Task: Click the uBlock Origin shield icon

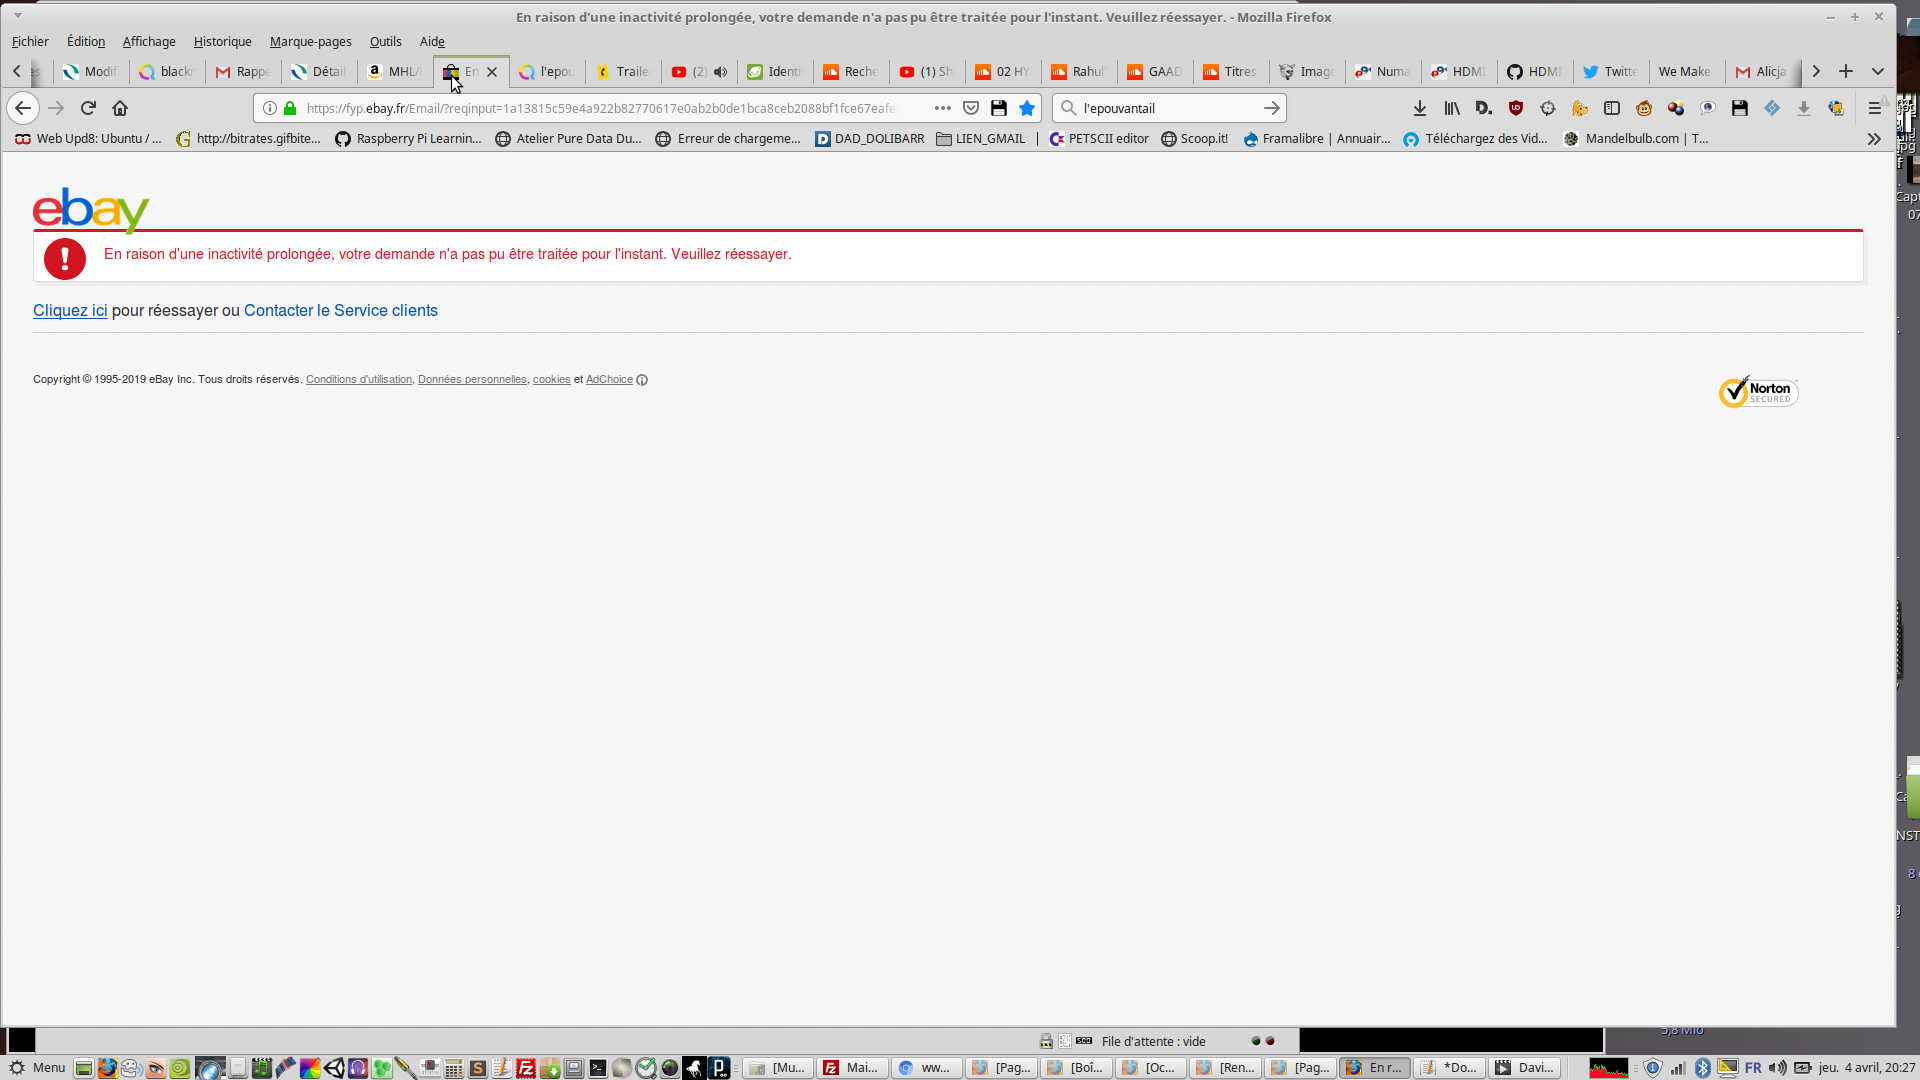Action: click(x=1516, y=108)
